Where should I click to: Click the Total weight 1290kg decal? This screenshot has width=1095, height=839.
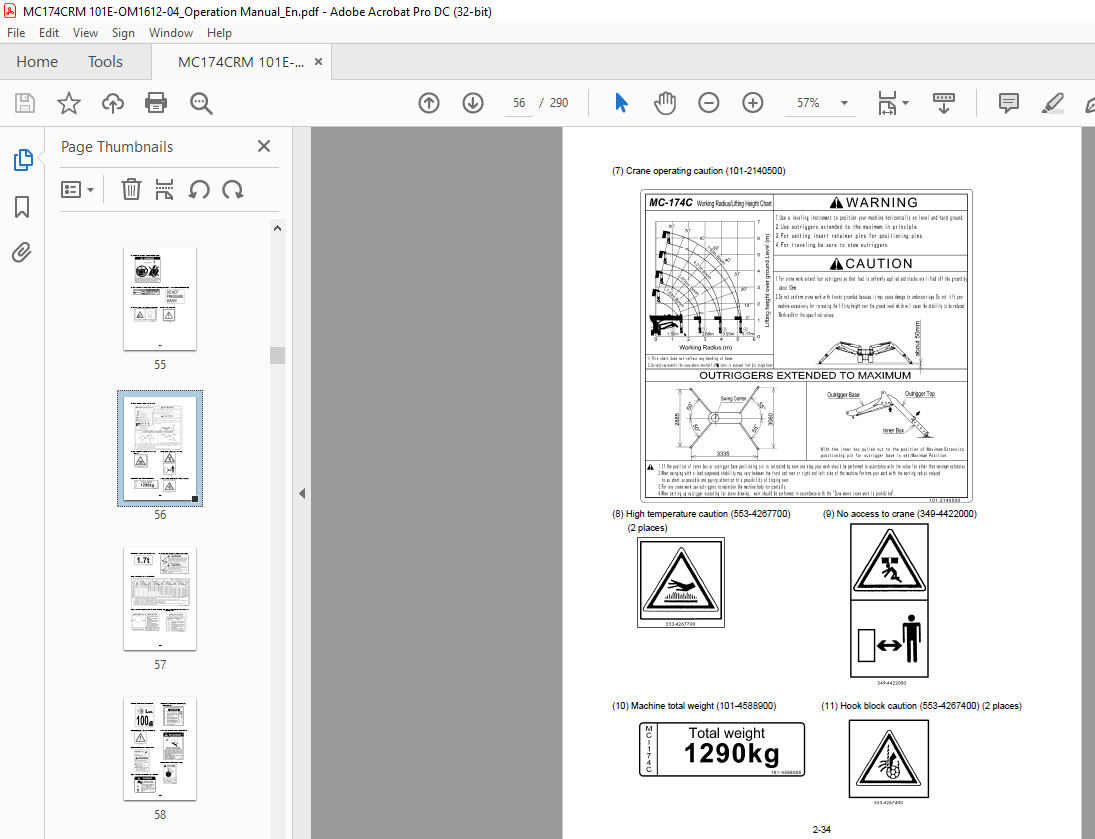(x=722, y=749)
